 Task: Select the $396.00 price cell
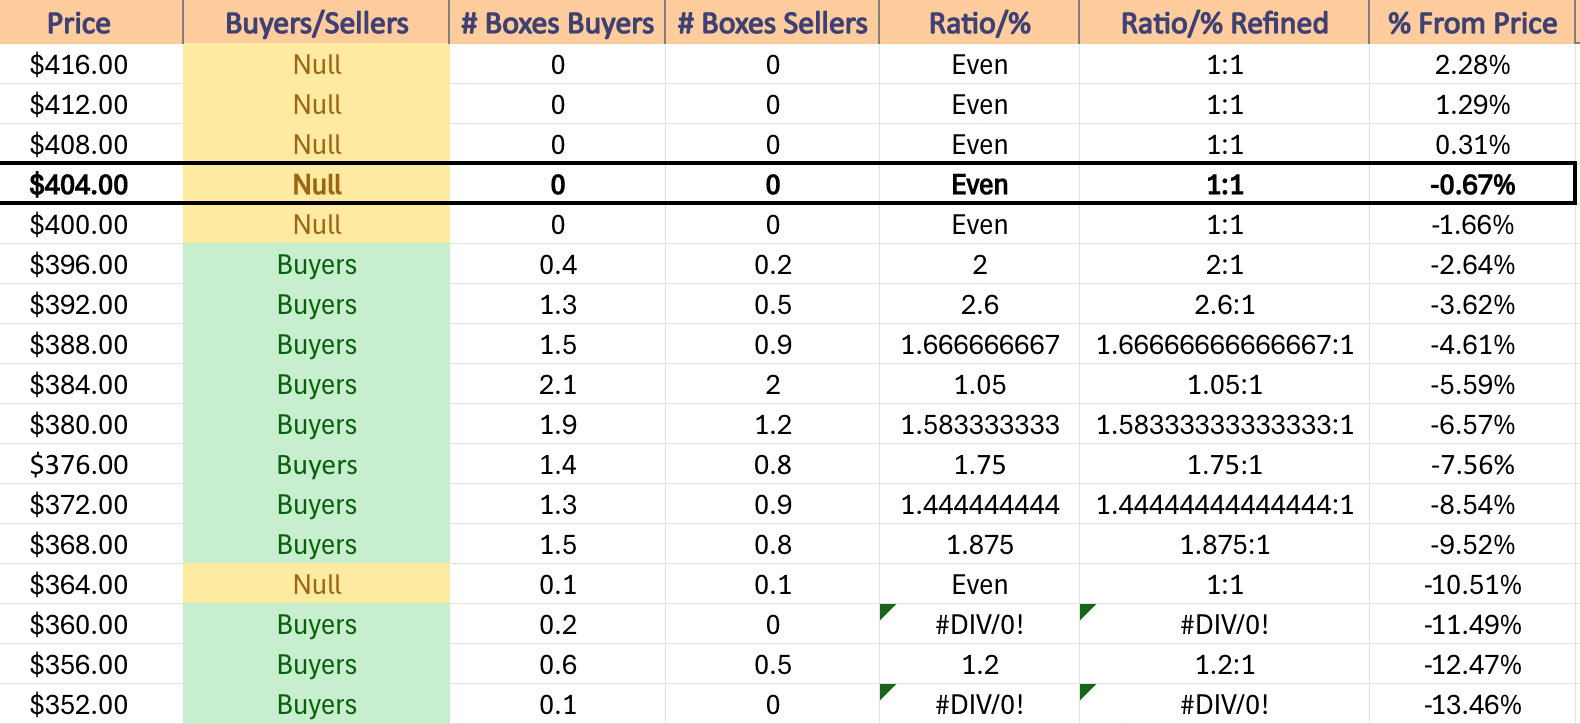[91, 265]
